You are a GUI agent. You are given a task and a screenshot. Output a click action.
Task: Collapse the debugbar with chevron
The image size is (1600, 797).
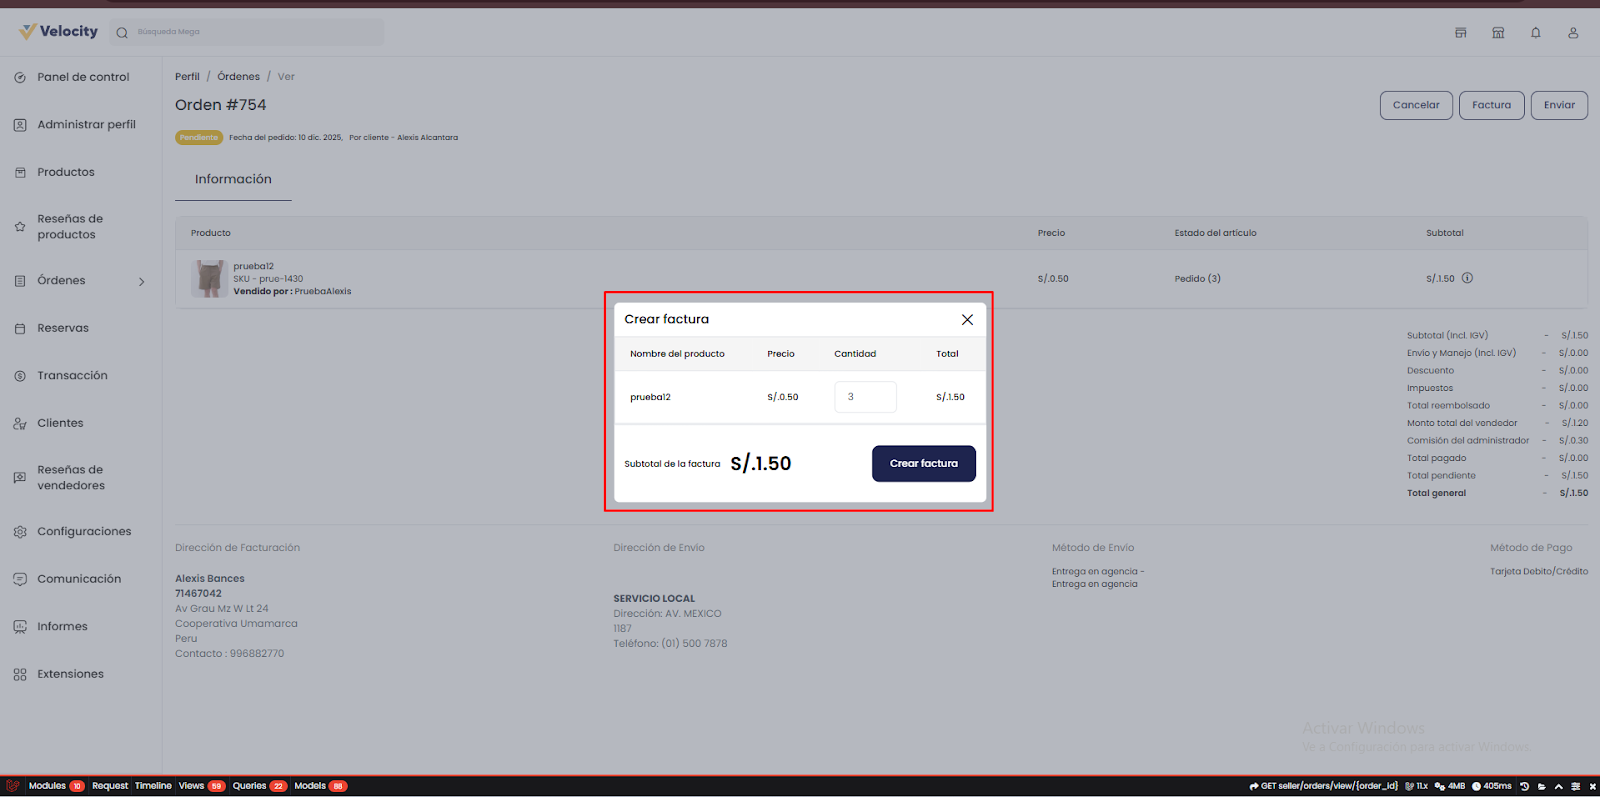[1559, 786]
